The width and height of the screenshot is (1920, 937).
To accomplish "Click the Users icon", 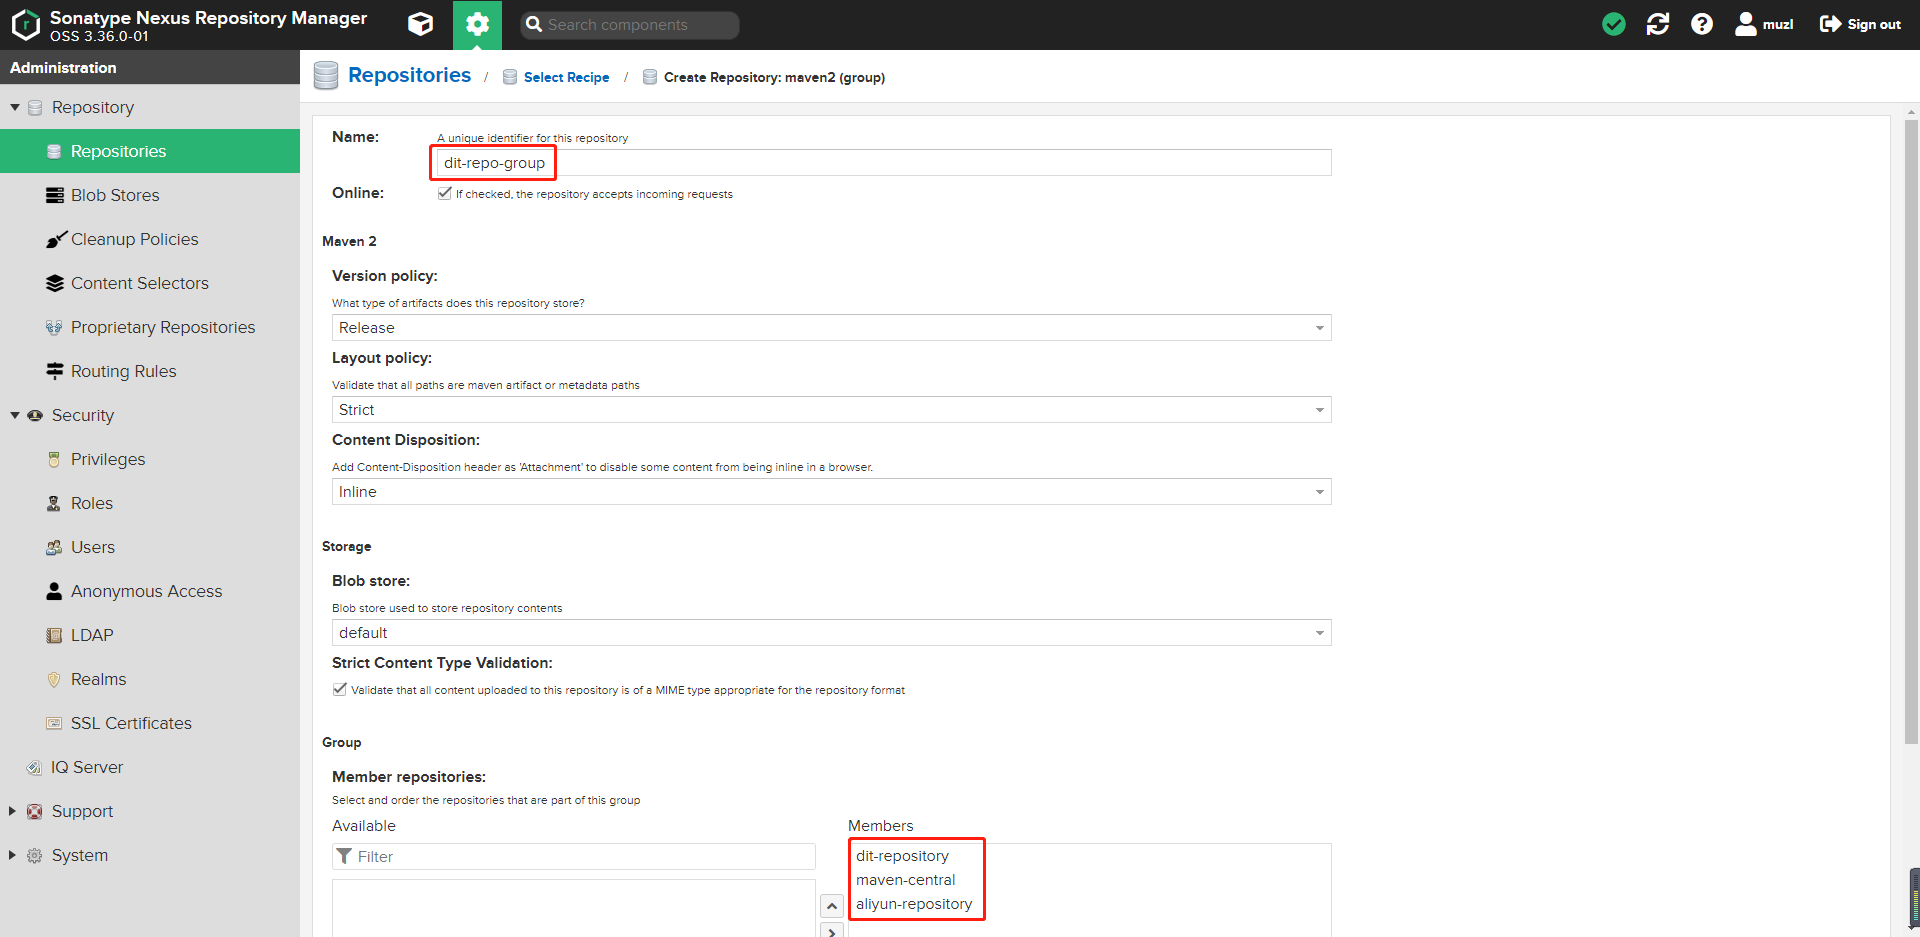I will [x=54, y=547].
